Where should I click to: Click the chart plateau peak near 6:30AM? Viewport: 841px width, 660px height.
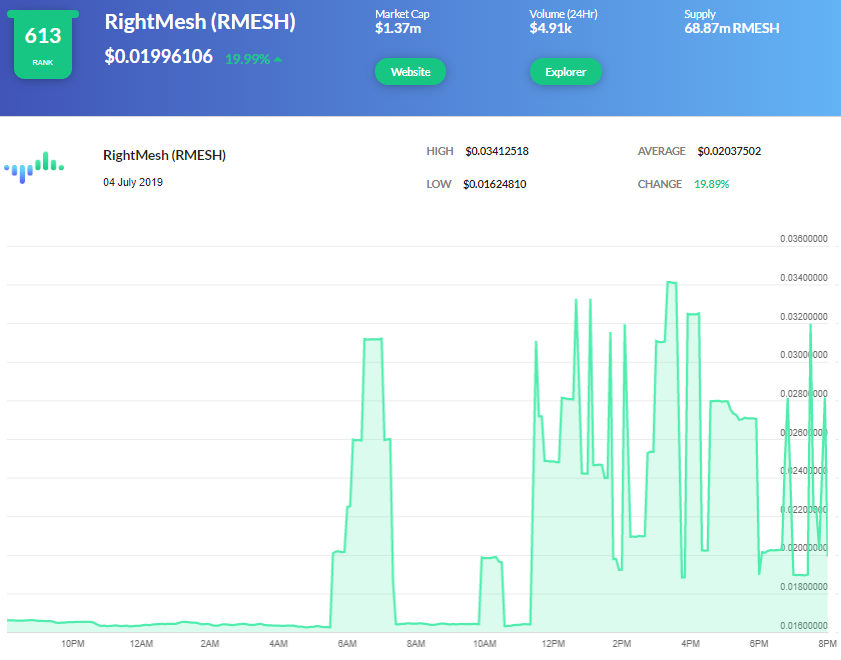coord(373,339)
